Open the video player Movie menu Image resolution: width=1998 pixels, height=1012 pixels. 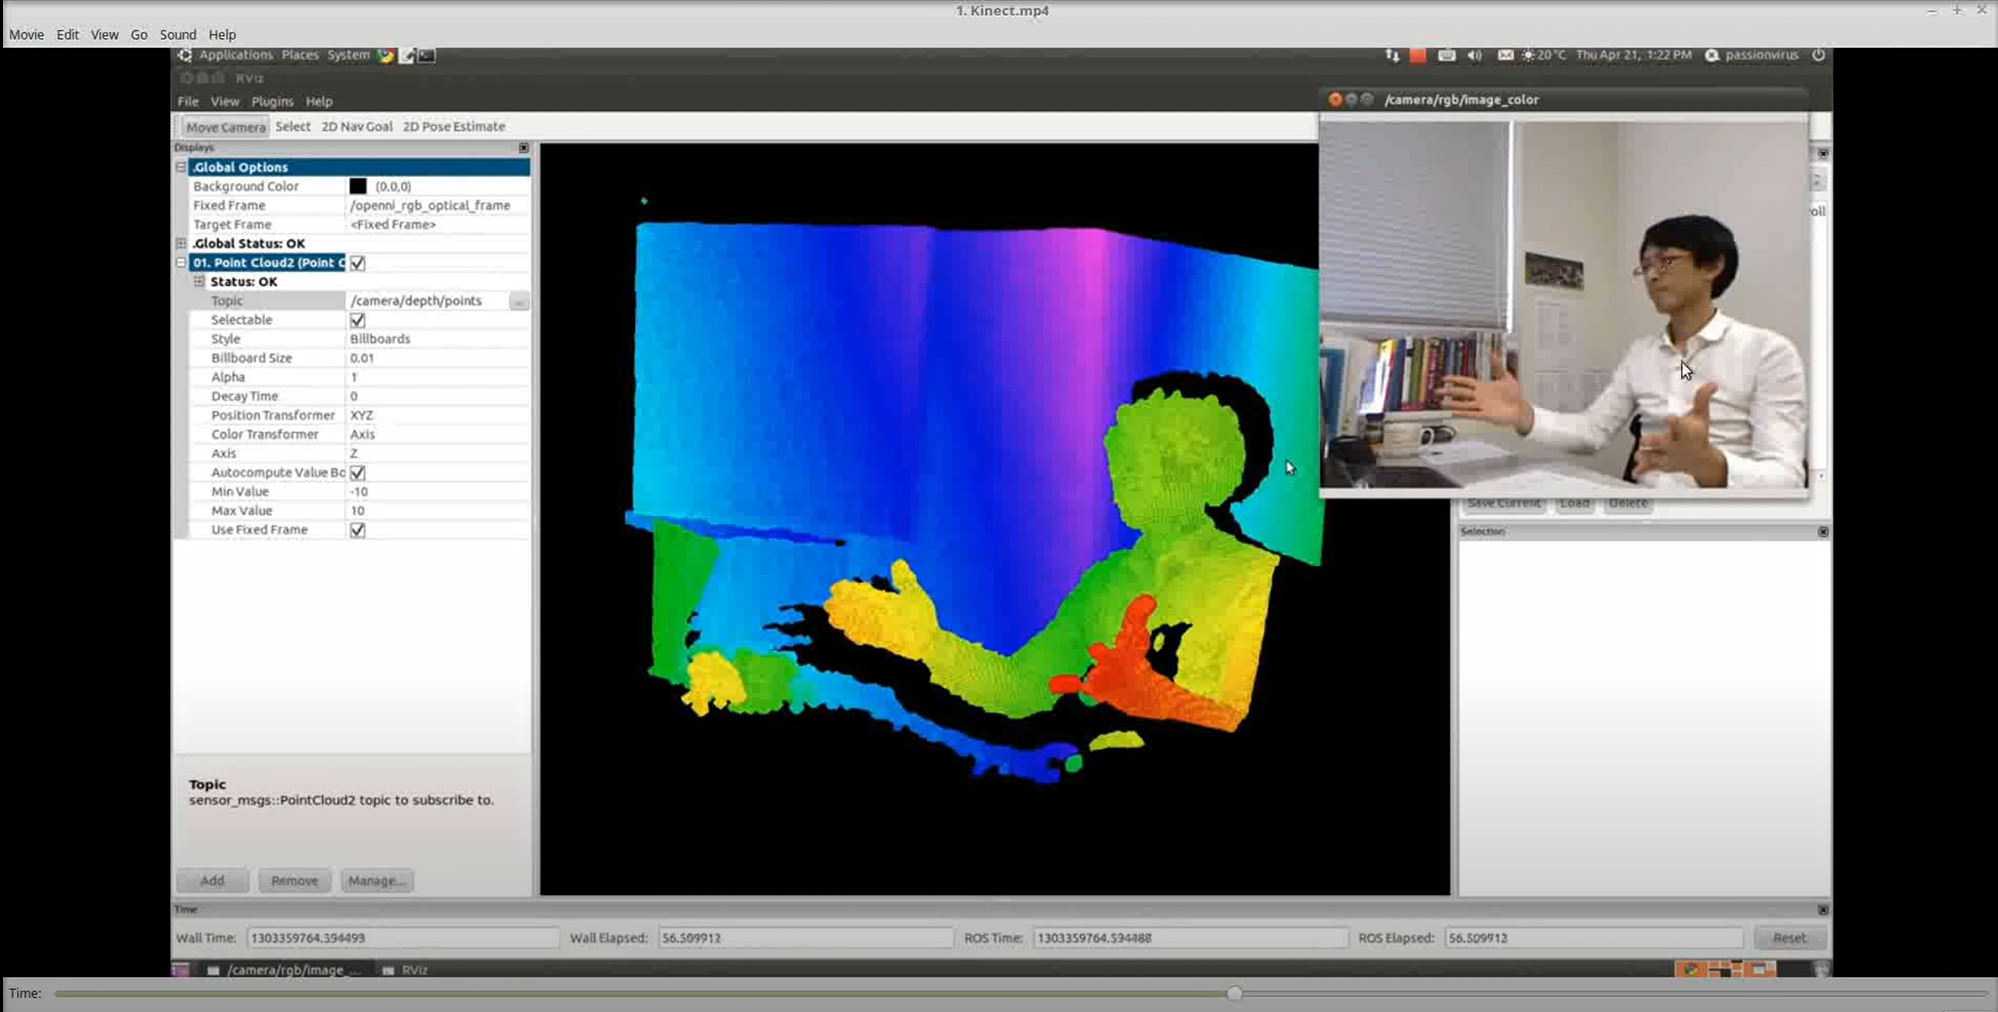pos(27,34)
